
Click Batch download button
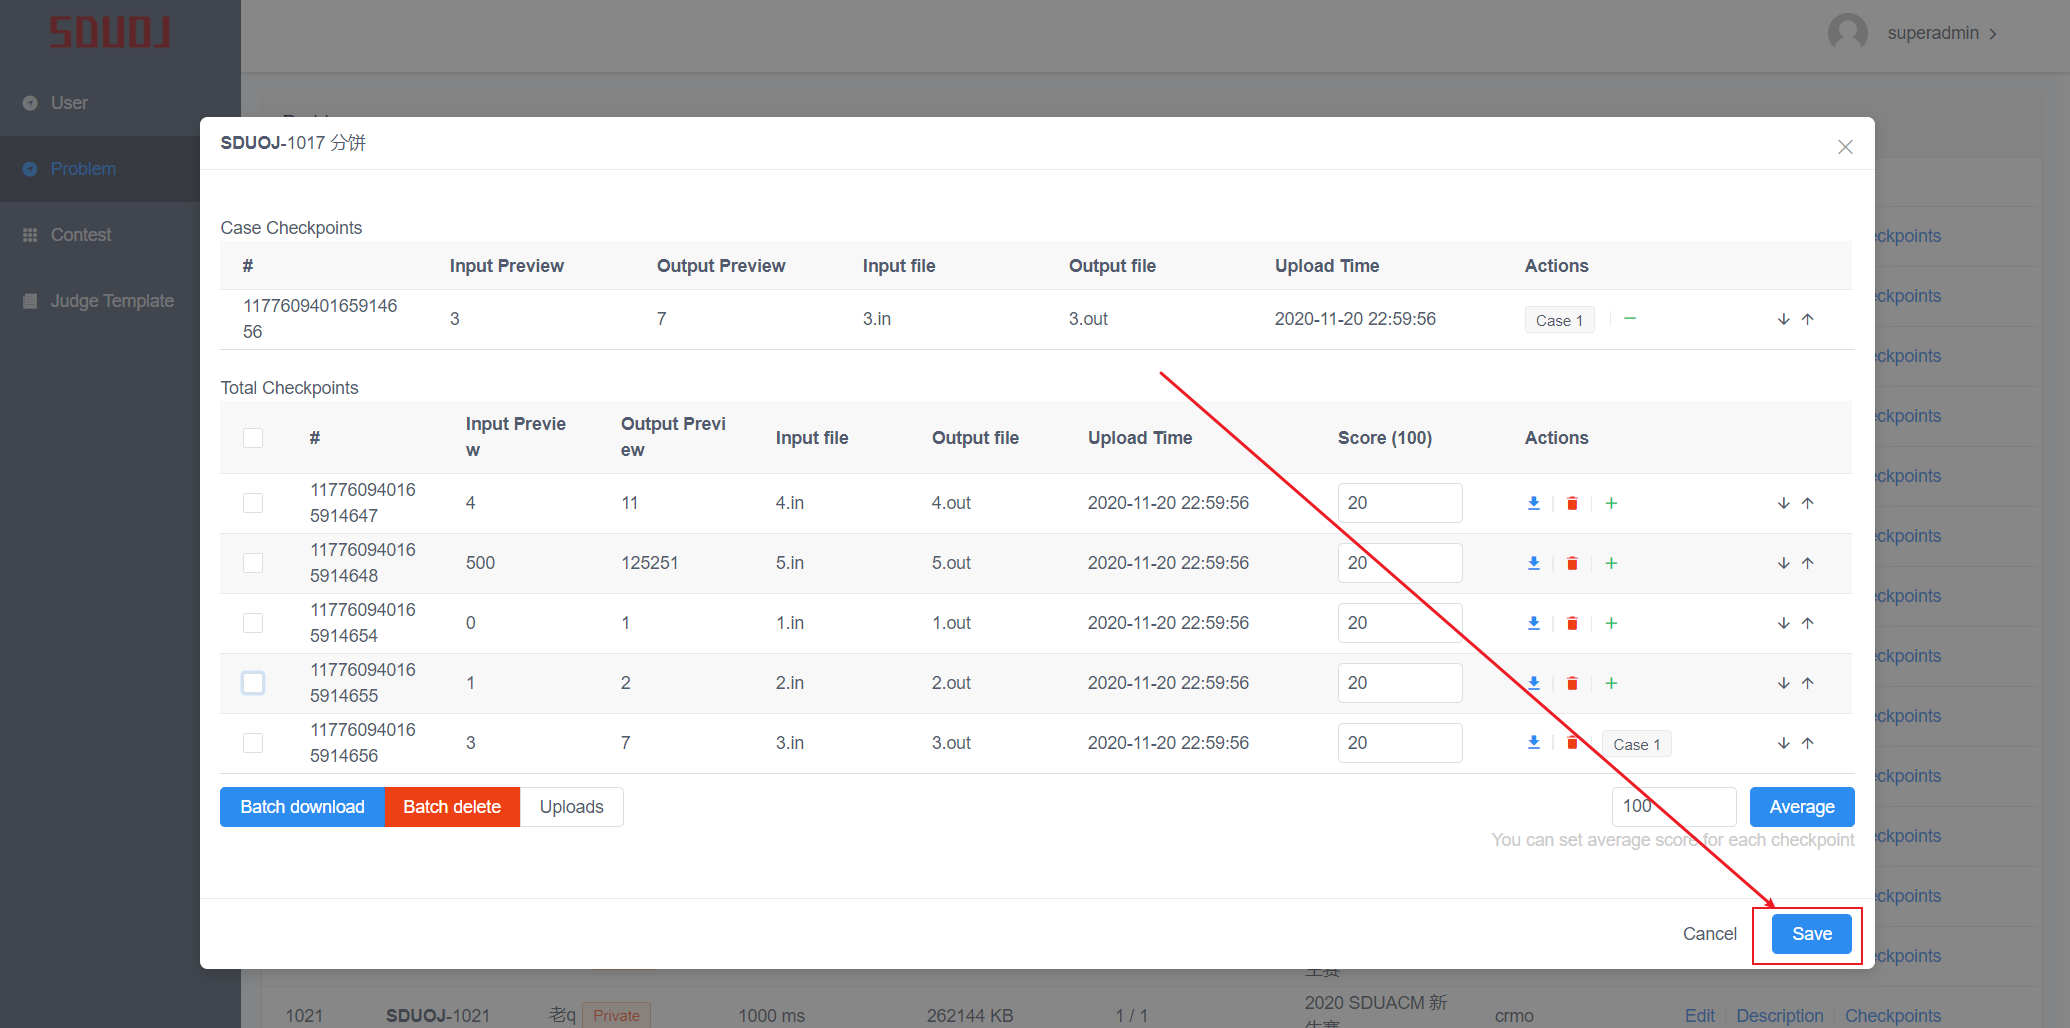point(302,807)
